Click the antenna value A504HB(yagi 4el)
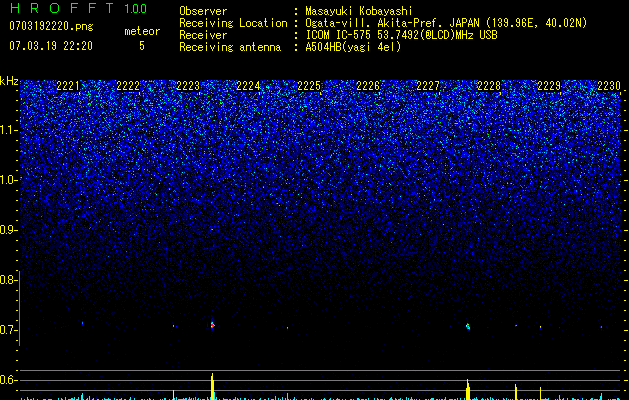629x400 pixels. pos(353,47)
